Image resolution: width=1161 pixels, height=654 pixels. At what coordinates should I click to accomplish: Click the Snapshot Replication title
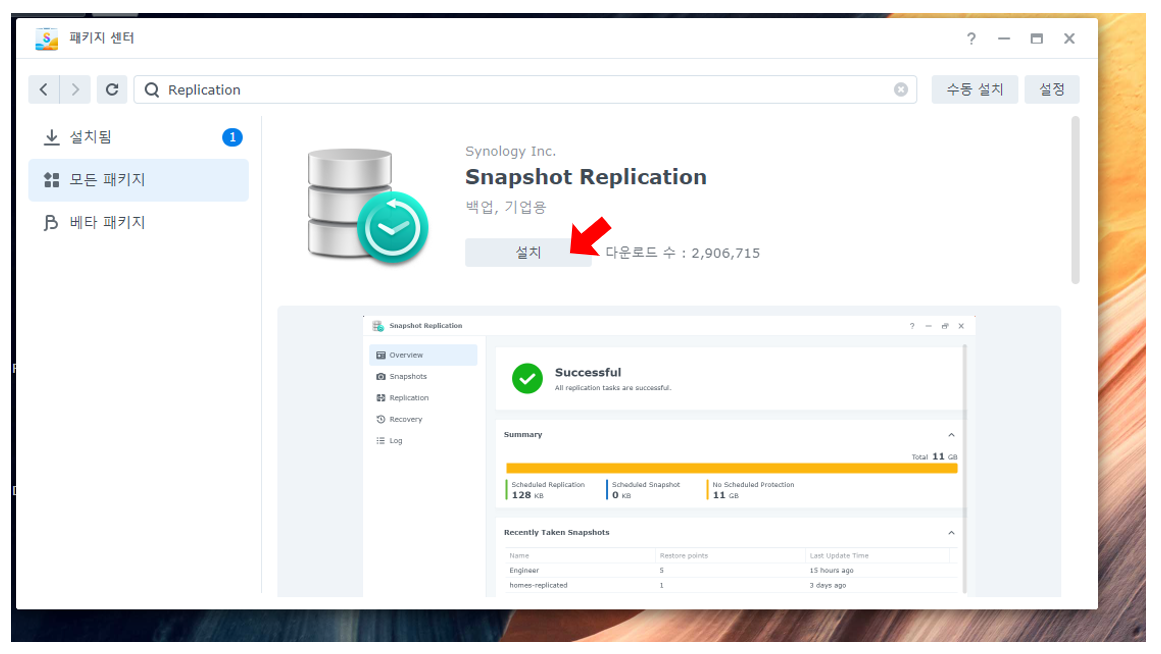(586, 177)
